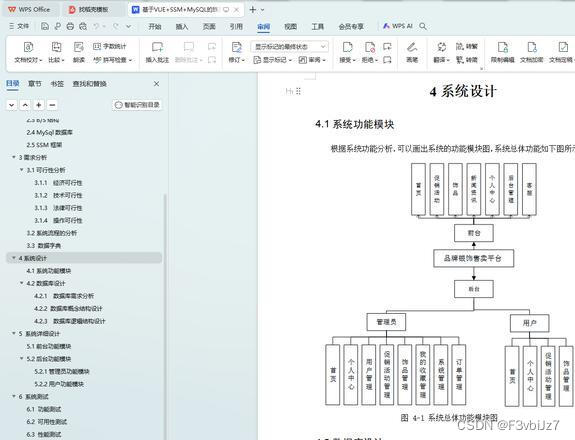Collapse the 4.2 数据库设计 outline node

coord(22,283)
